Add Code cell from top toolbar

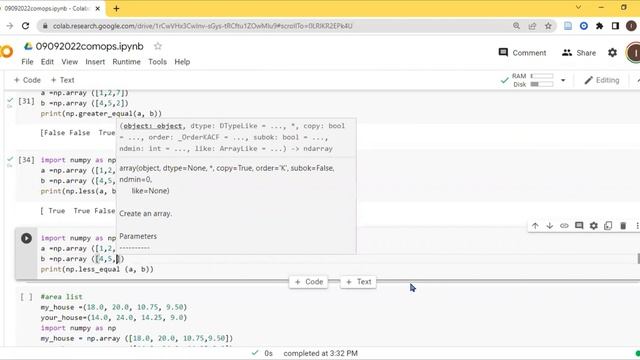(x=27, y=80)
